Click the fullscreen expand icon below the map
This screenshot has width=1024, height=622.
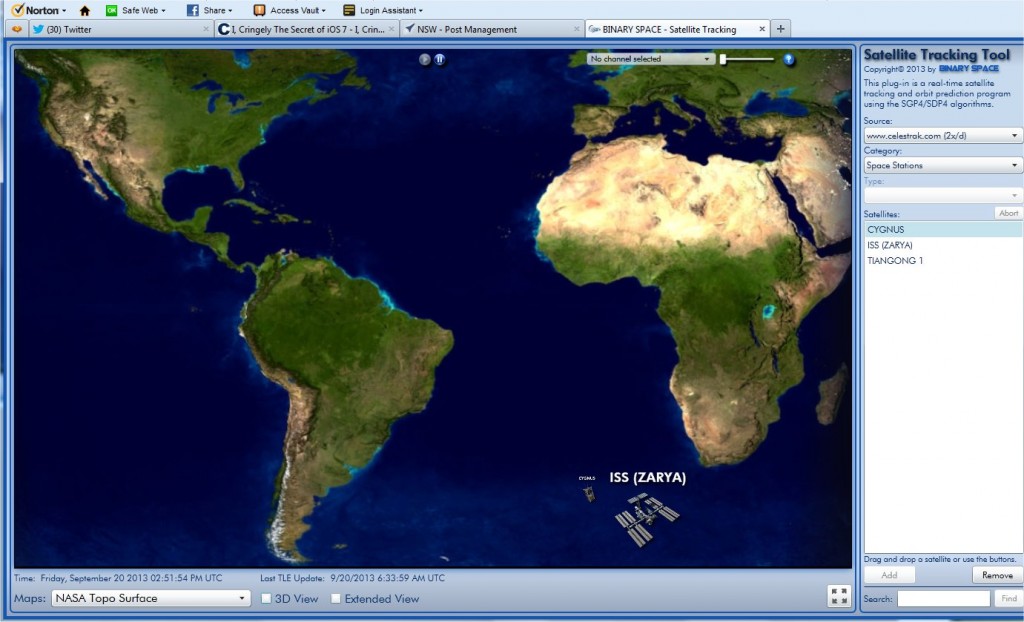[x=839, y=595]
